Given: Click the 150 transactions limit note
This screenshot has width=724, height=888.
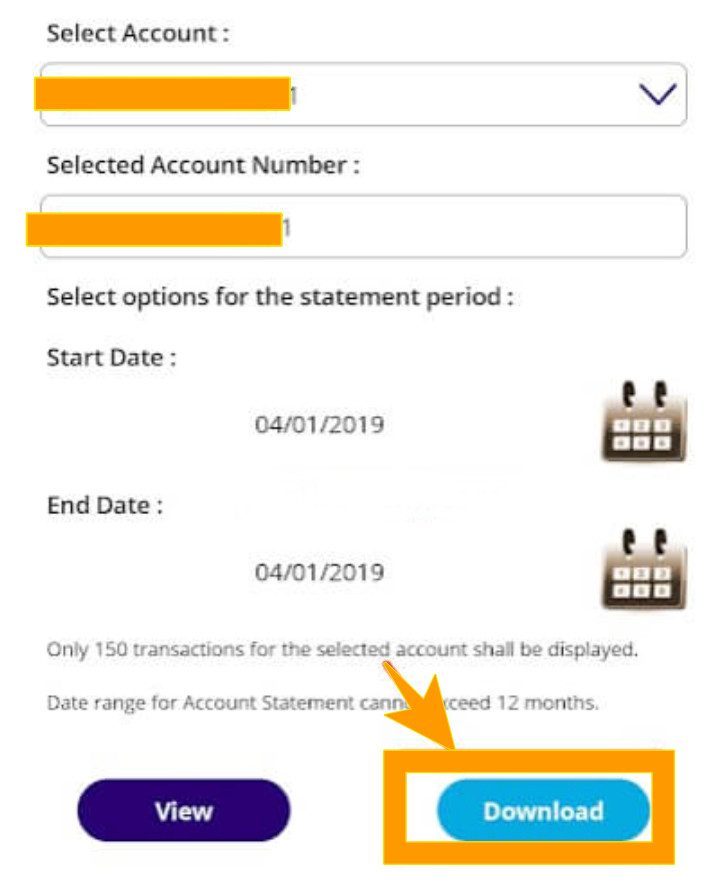Looking at the screenshot, I should 342,650.
